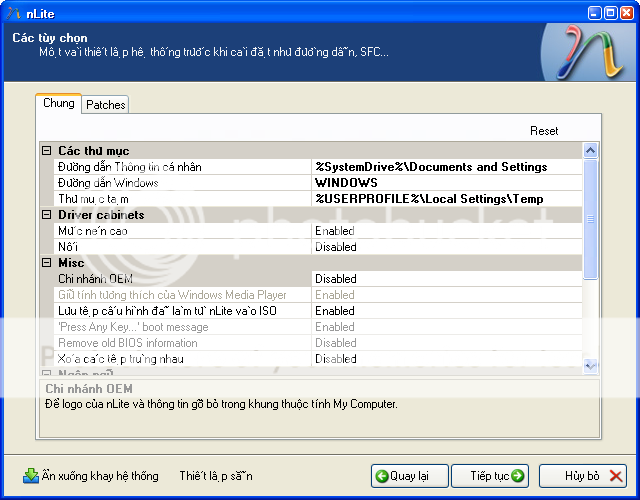Viewport: 640px width, 500px height.
Task: Click Ẩn xuống khay hệ thống
Action: point(91,476)
